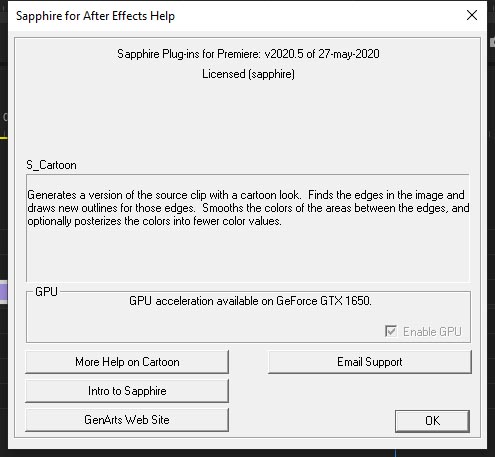Click the Cartoon effect description text
This screenshot has height=457, width=495.
click(248, 208)
